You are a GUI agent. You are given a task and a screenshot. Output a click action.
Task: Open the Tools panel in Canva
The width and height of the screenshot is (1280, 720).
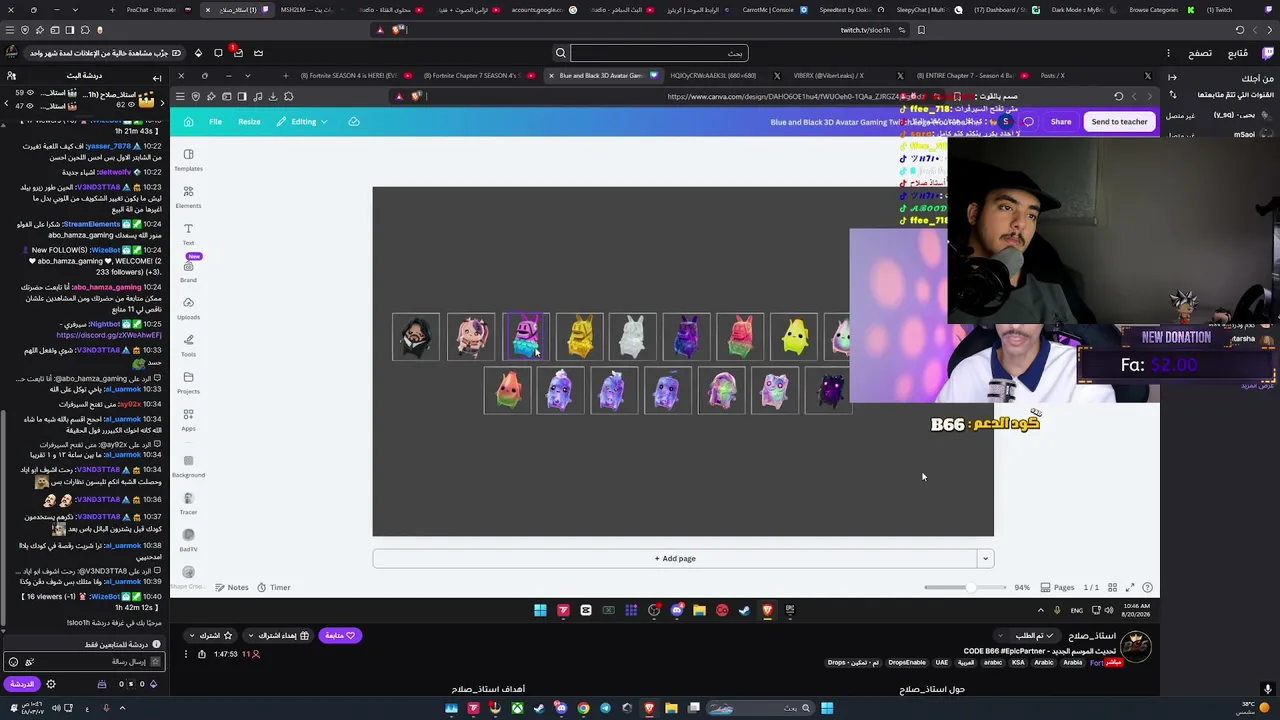[188, 344]
